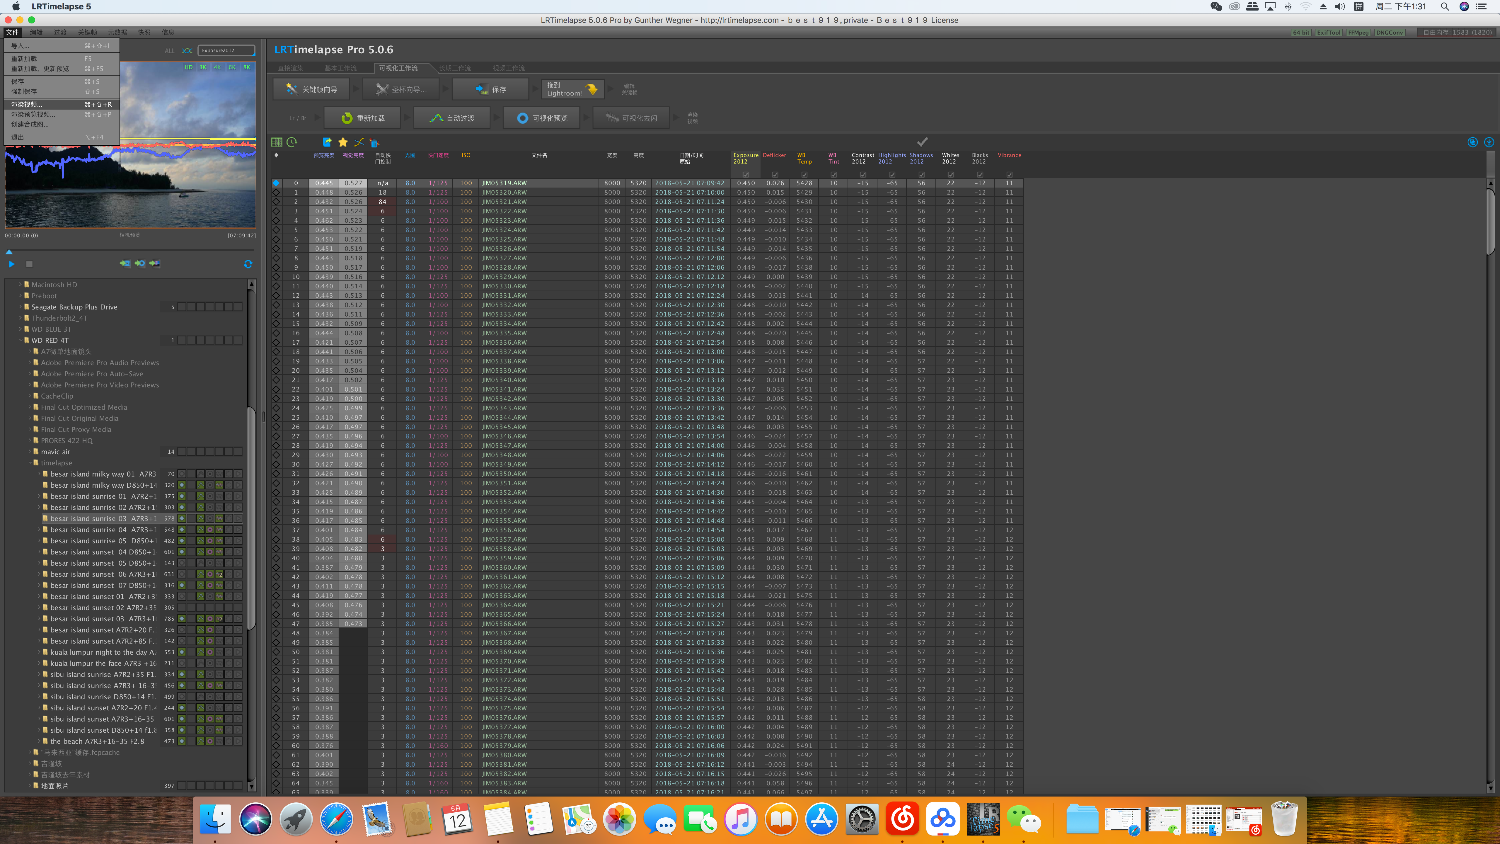Screen dimensions: 1500x844
Task: Click the crossed tools icon beside the star
Action: click(x=359, y=142)
